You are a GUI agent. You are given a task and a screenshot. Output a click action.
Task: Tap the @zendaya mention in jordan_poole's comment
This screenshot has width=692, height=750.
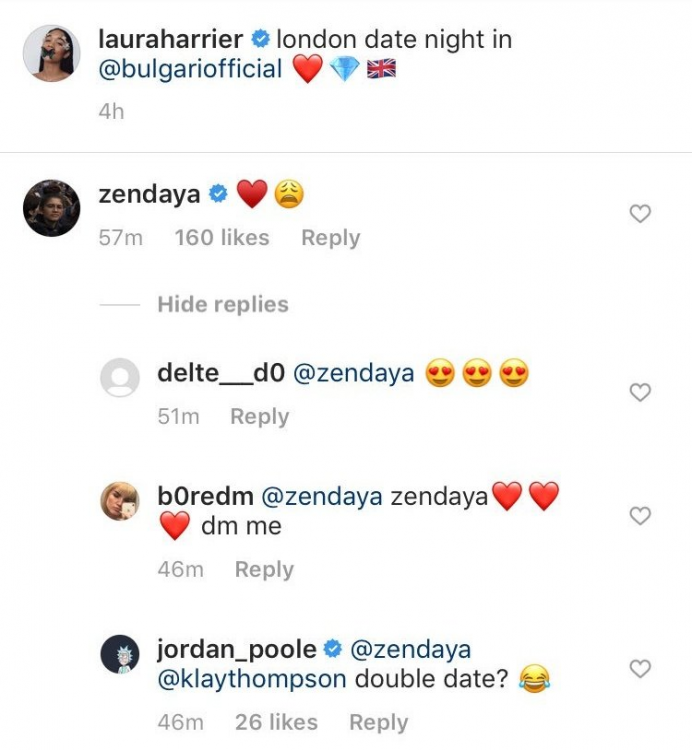pyautogui.click(x=411, y=650)
